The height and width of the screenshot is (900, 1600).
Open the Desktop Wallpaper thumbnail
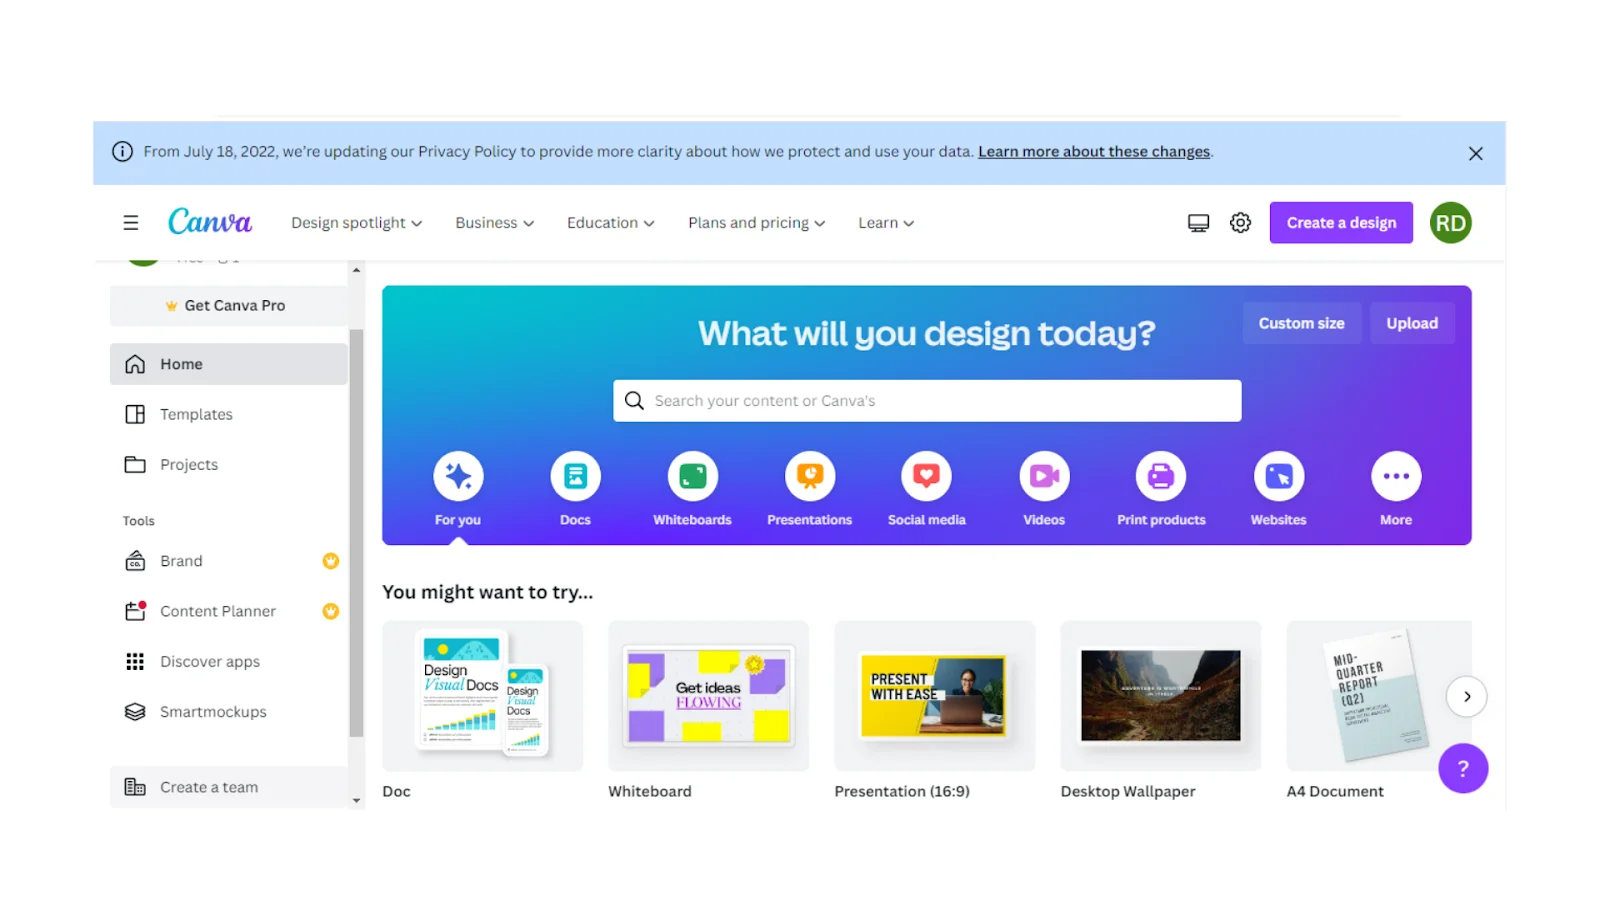tap(1160, 696)
